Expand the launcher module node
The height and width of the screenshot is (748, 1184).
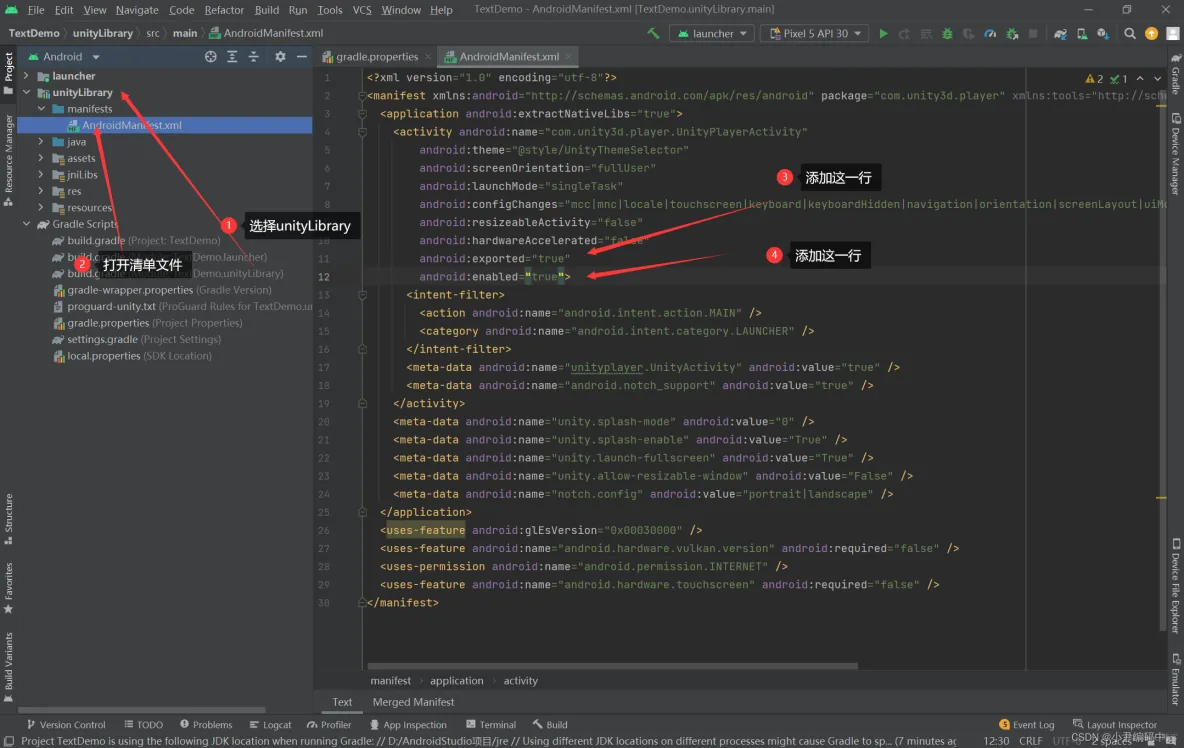coord(26,75)
